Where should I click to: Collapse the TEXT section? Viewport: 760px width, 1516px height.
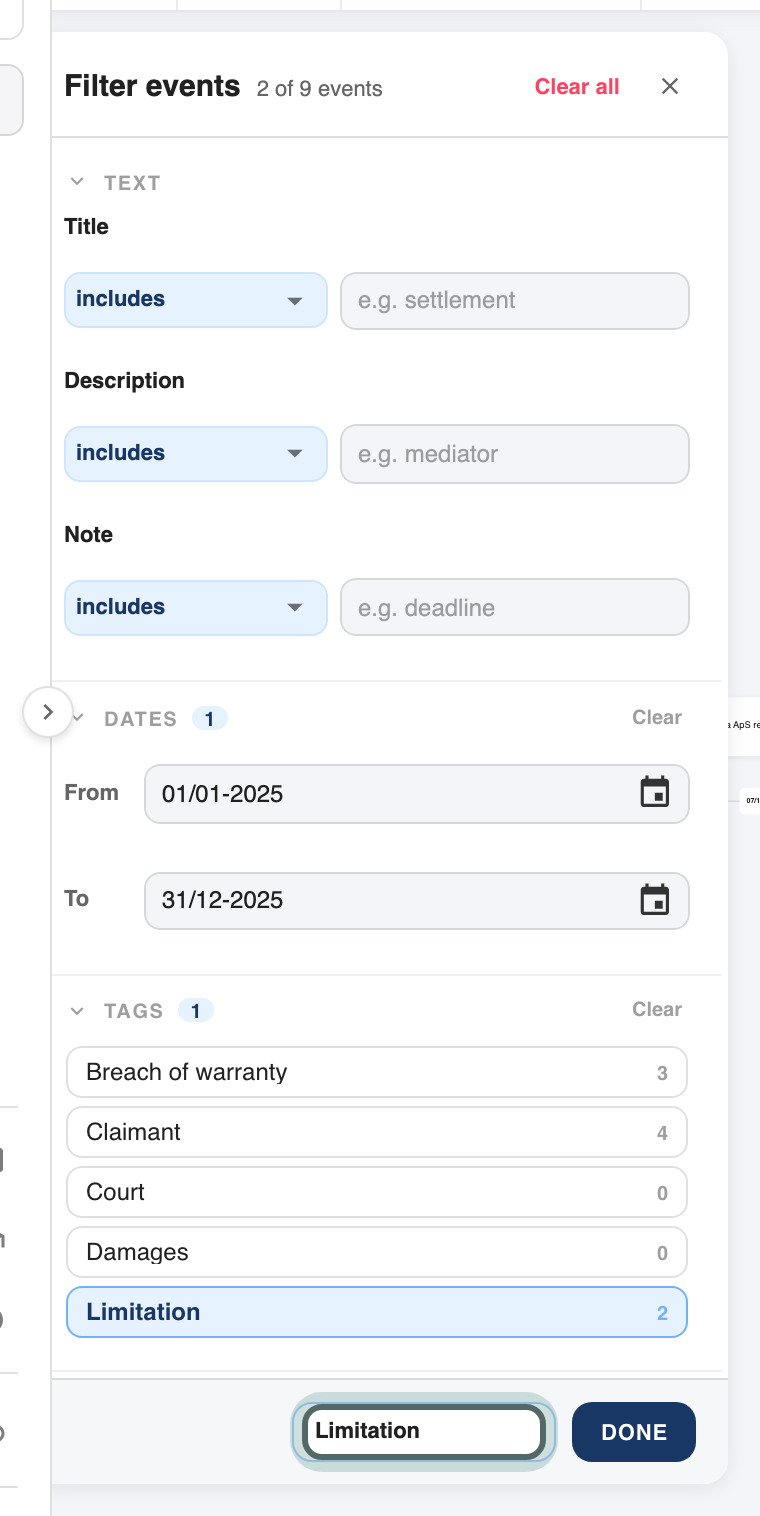click(x=77, y=182)
